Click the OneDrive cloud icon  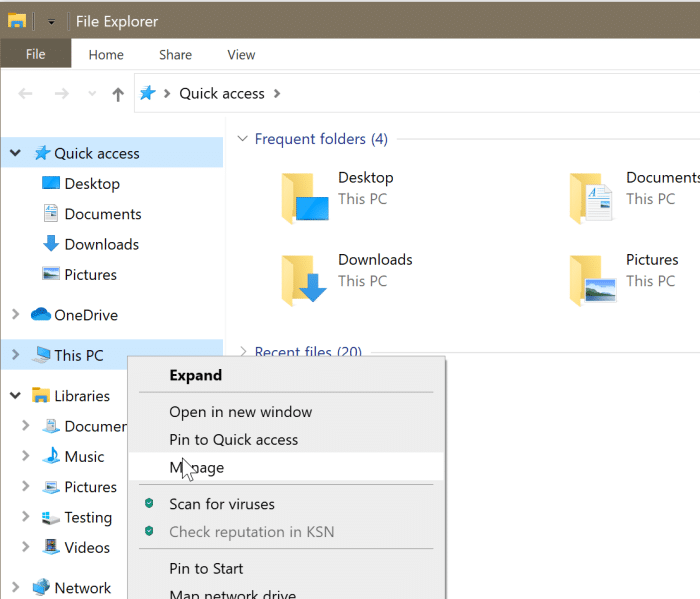pos(41,314)
